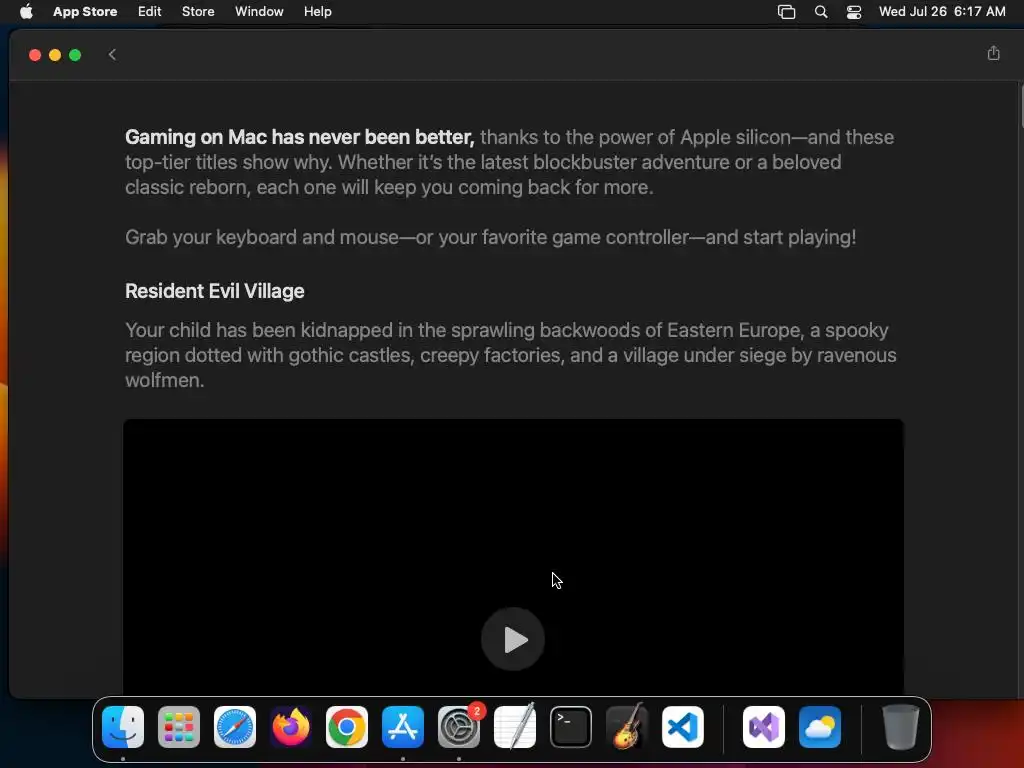This screenshot has width=1024, height=768.
Task: Open the Weather app in Dock
Action: (820, 727)
